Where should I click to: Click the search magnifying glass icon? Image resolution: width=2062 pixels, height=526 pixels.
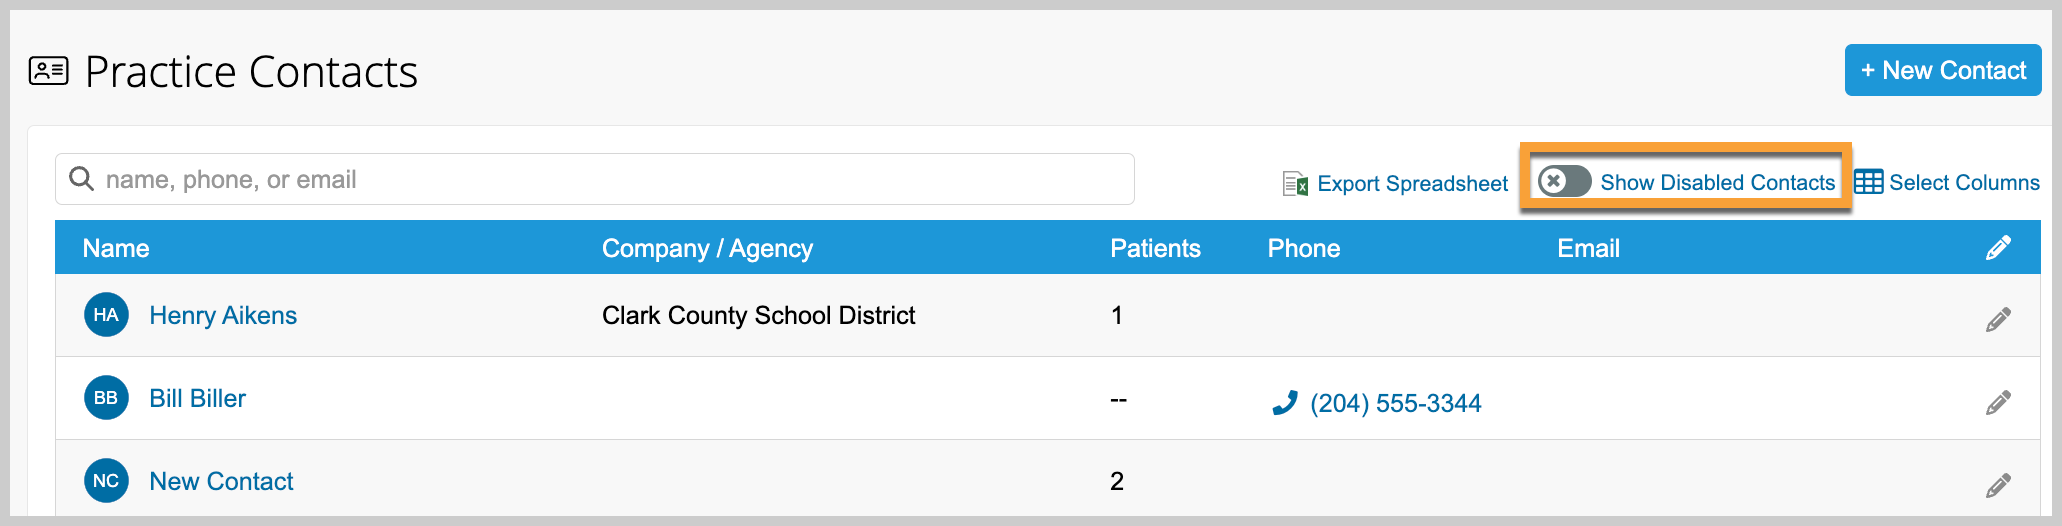click(81, 179)
